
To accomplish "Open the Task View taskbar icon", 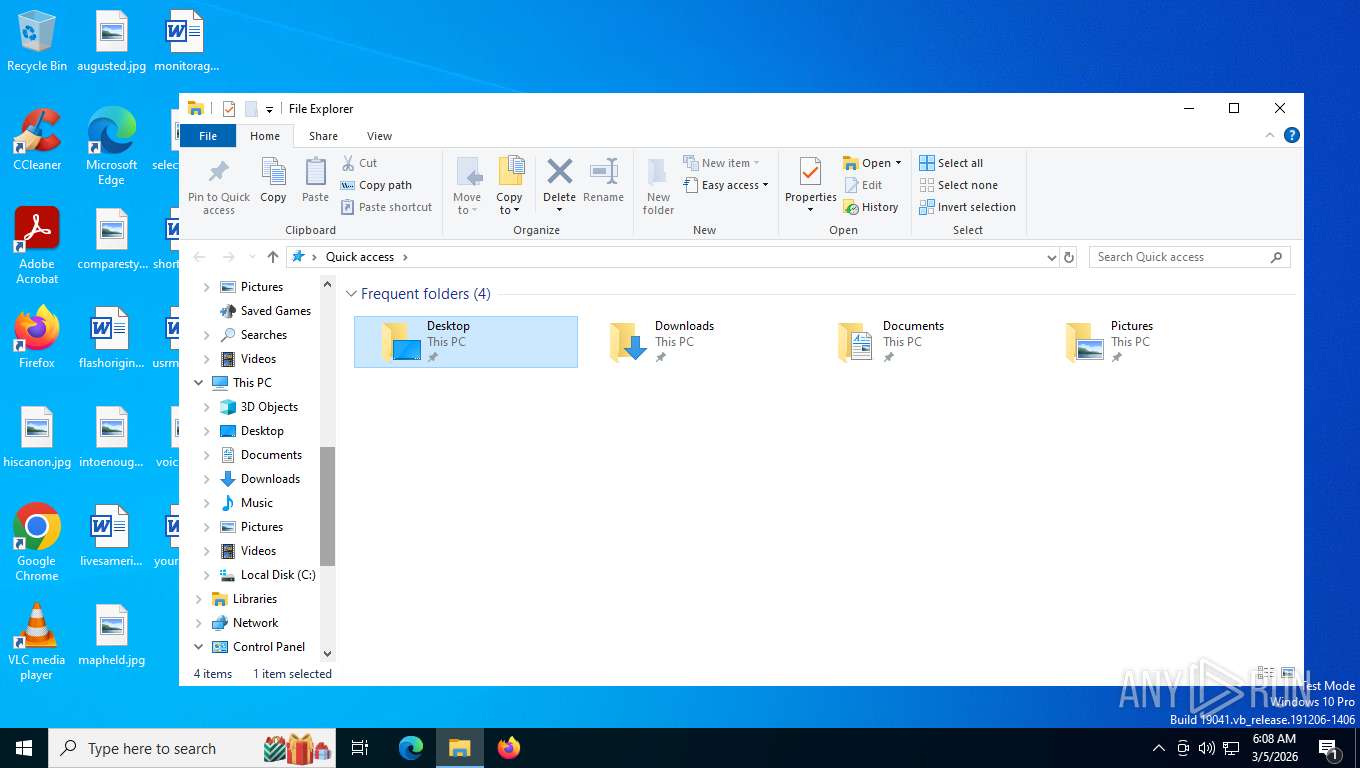I will 360,748.
